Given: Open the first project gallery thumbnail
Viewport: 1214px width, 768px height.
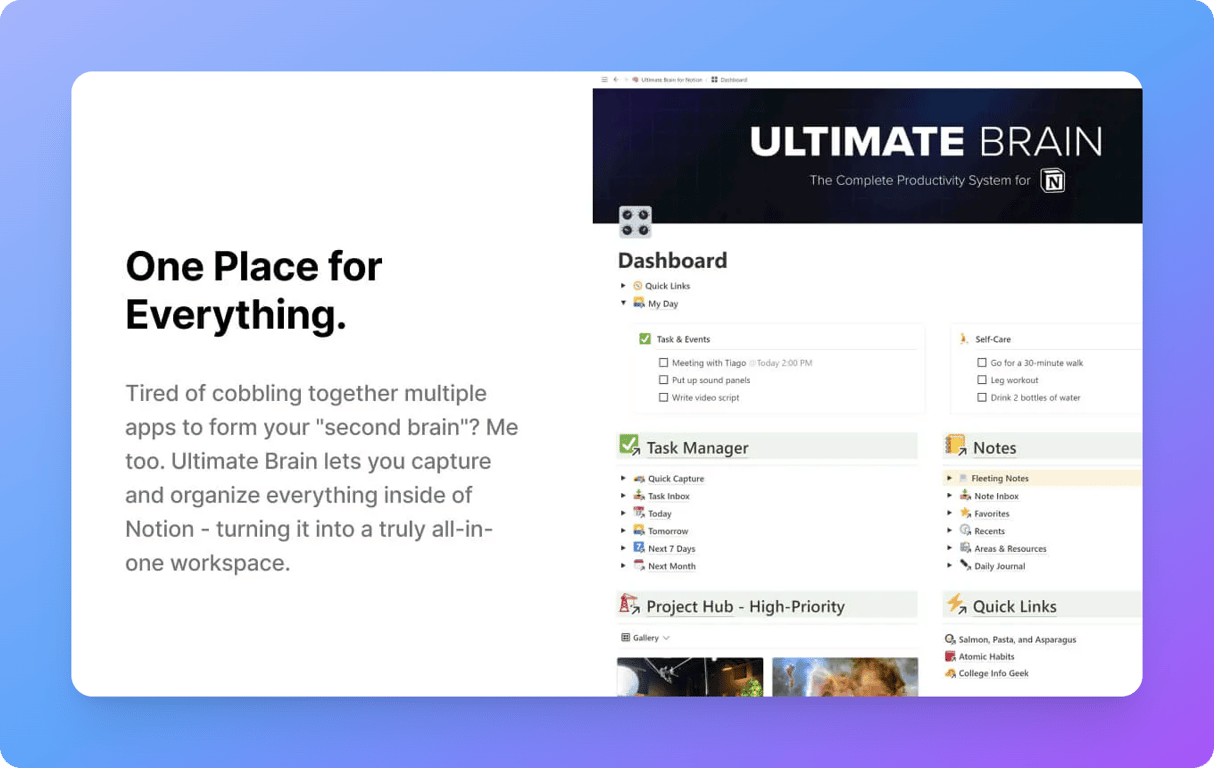Looking at the screenshot, I should point(690,677).
